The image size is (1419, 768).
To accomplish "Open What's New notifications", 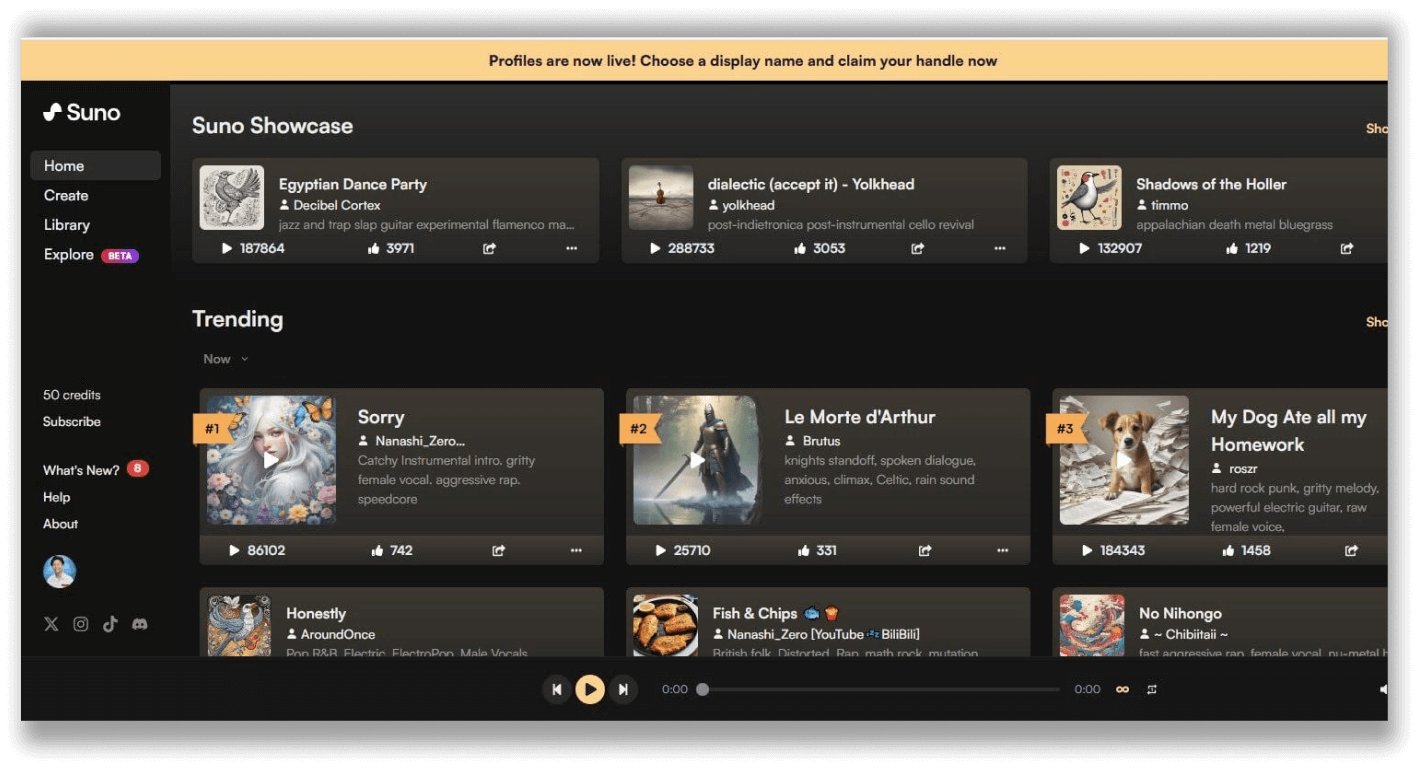I will pos(96,469).
